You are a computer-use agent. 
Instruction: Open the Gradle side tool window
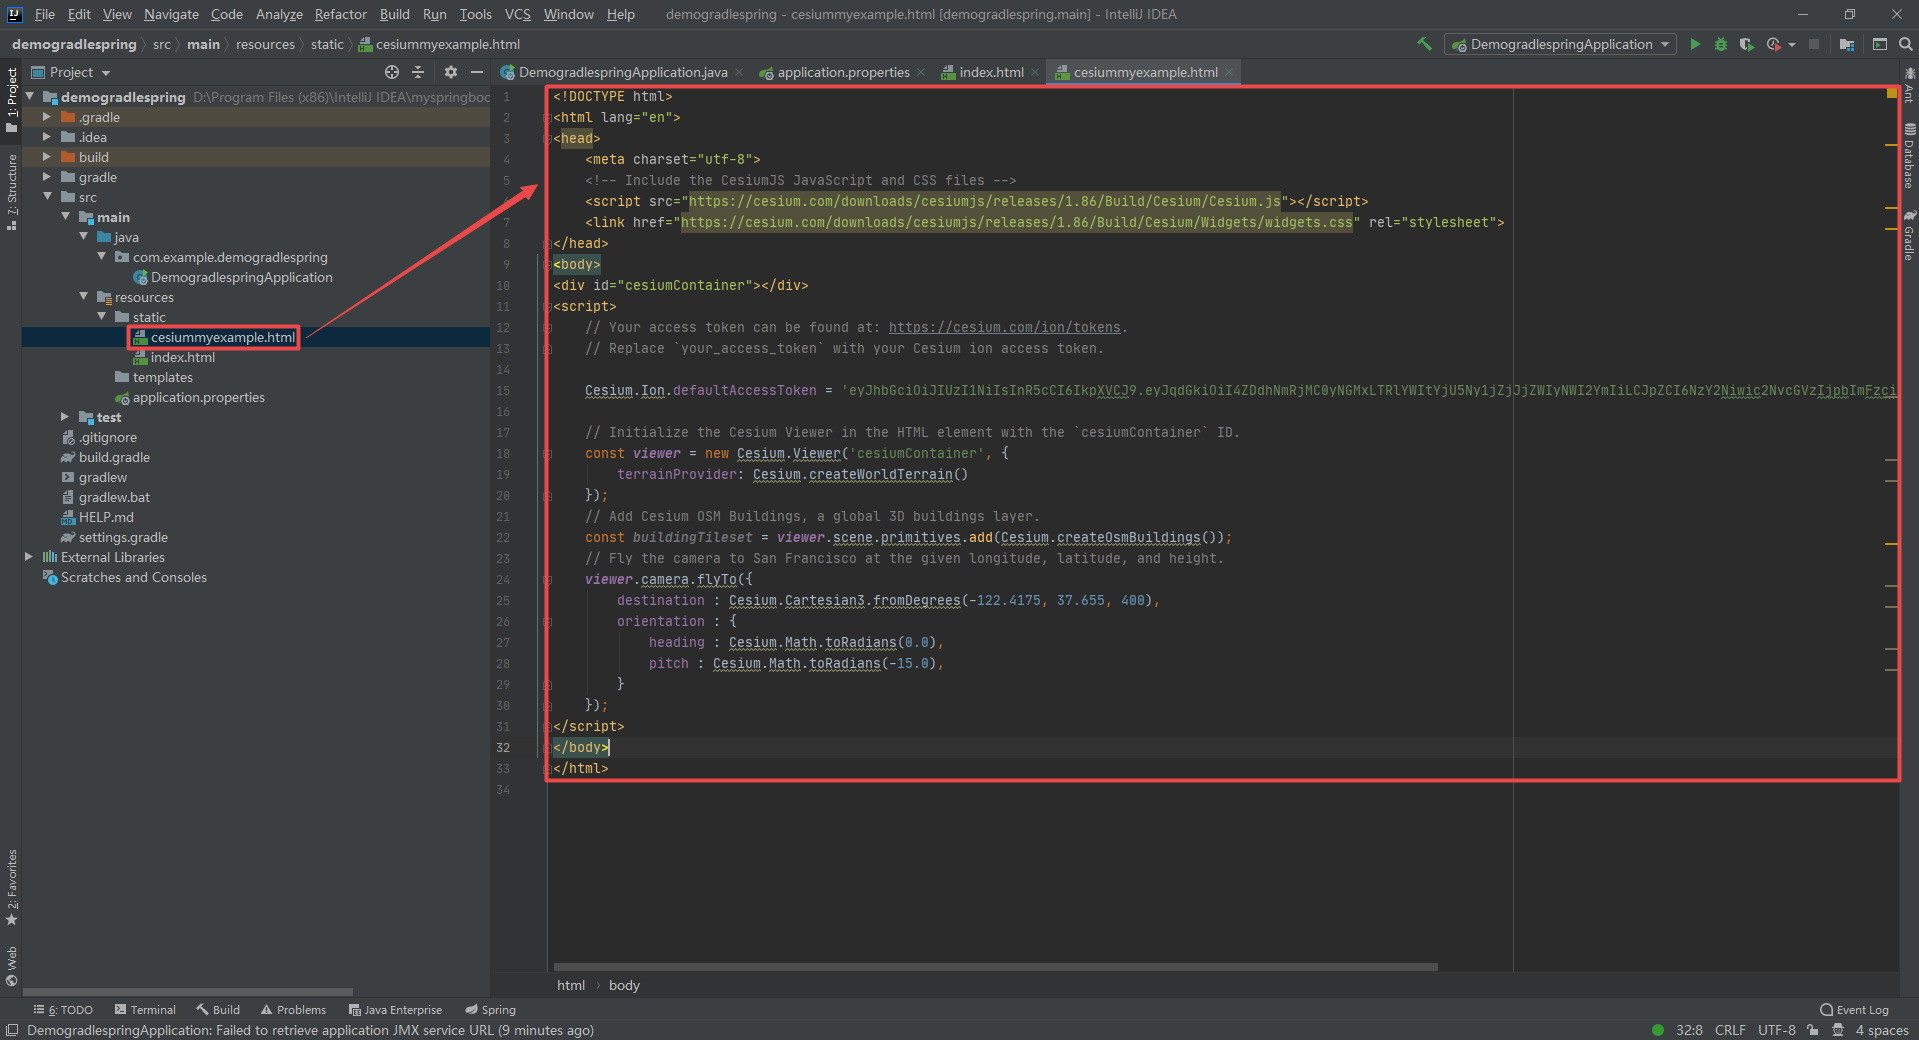click(x=1909, y=236)
